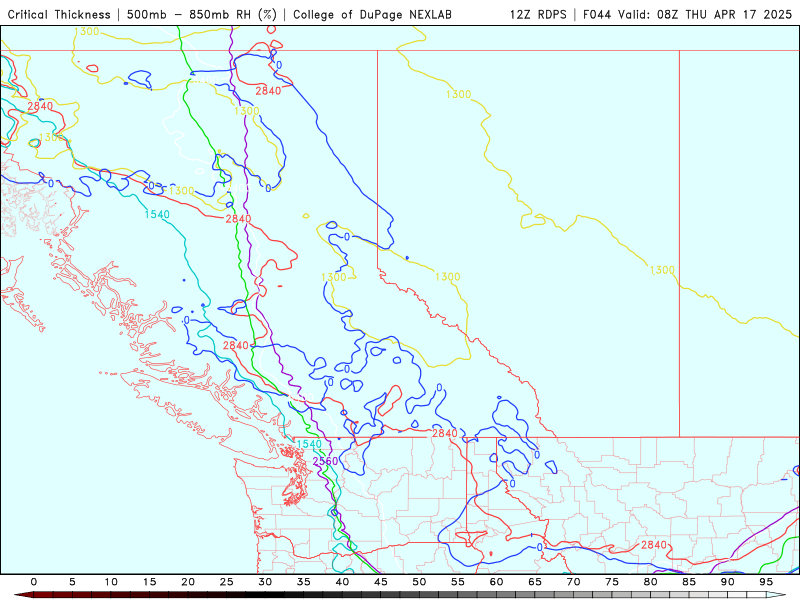The height and width of the screenshot is (600, 800).
Task: Click the "60" colorbar tick label
Action: [x=496, y=582]
